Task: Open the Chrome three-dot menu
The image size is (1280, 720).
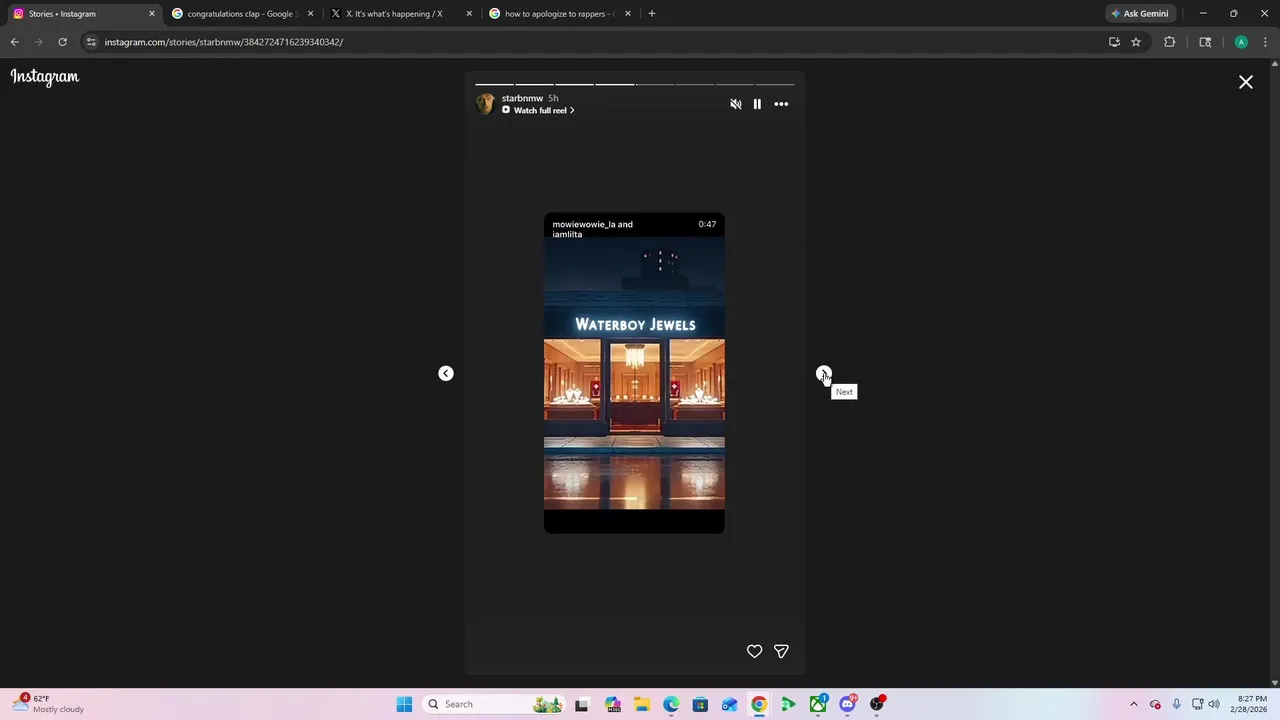Action: point(1266,42)
